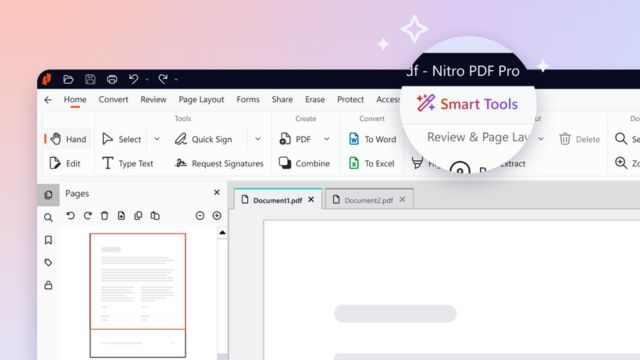Convert the document To Word
This screenshot has height=360, width=640.
pos(372,139)
